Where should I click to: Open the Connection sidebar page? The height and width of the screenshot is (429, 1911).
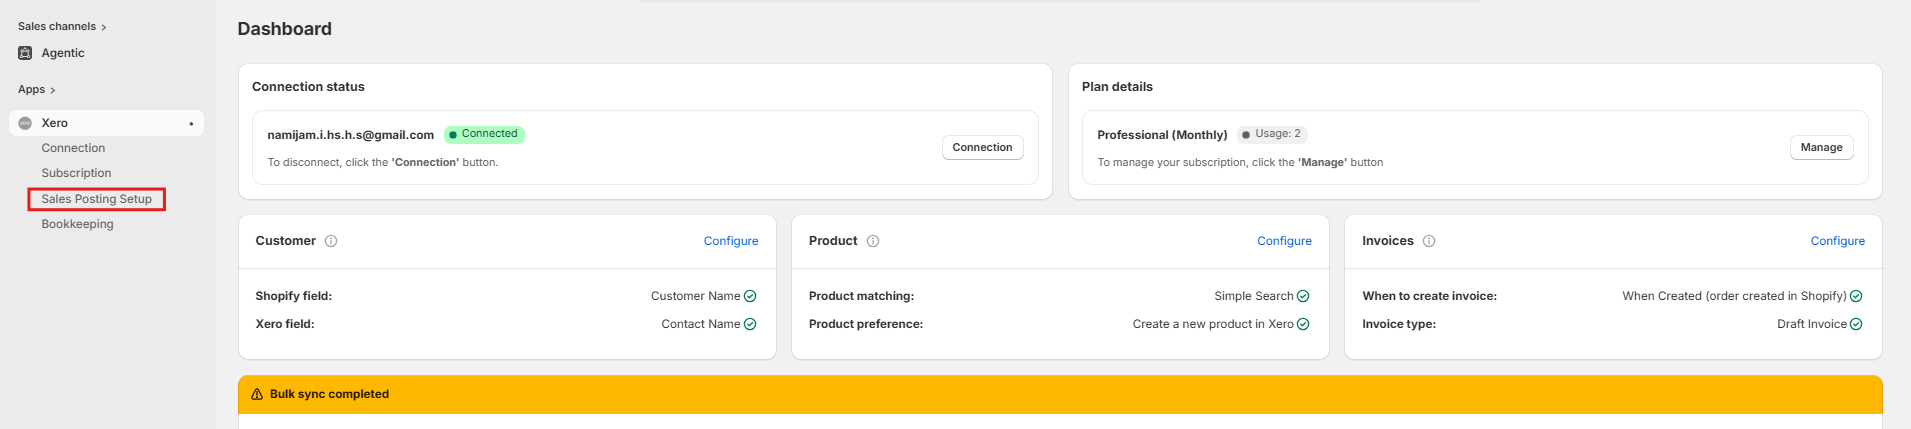tap(73, 148)
